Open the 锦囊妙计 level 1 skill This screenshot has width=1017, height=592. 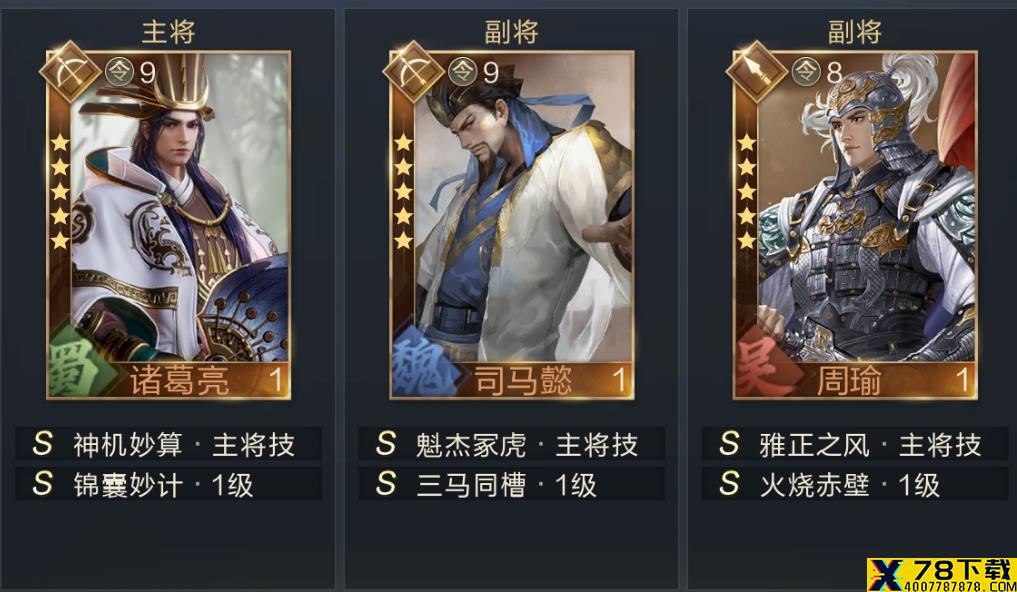pyautogui.click(x=169, y=484)
